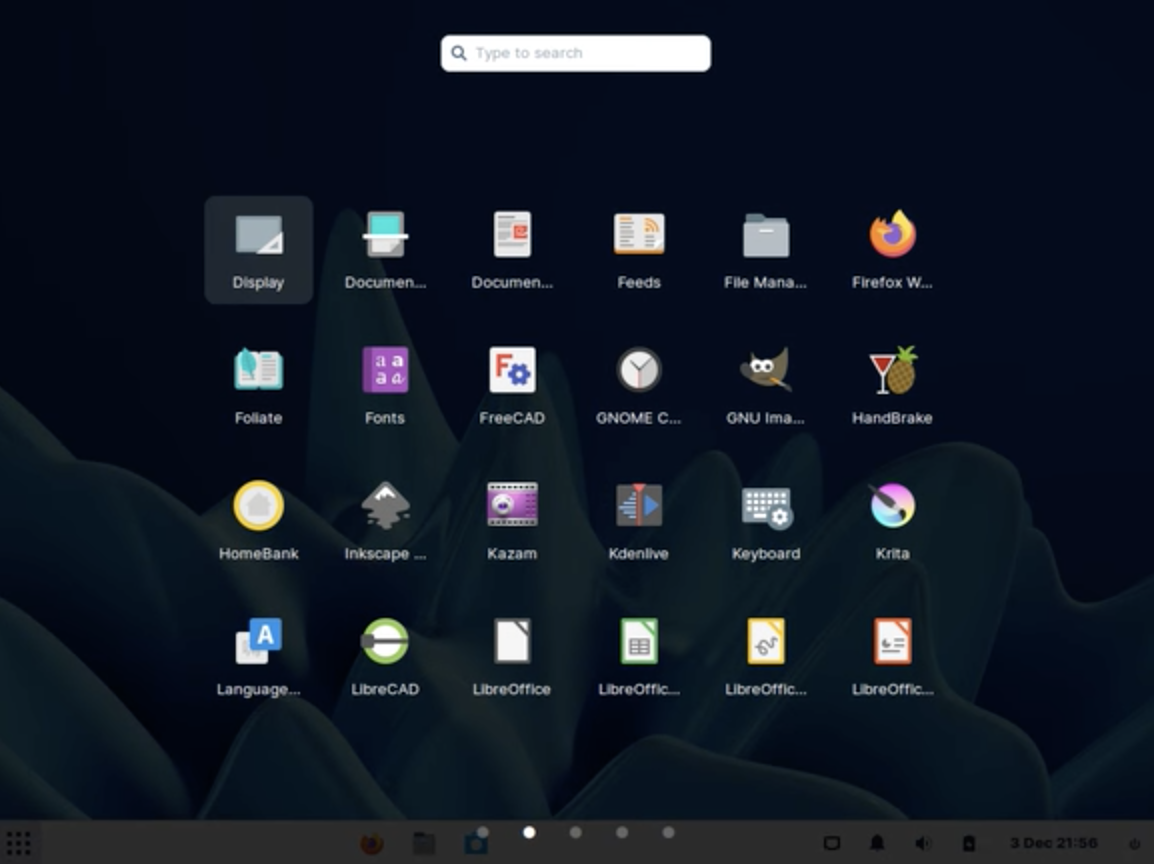Open the folder icon in the taskbar
This screenshot has width=1154, height=864.
[x=424, y=843]
